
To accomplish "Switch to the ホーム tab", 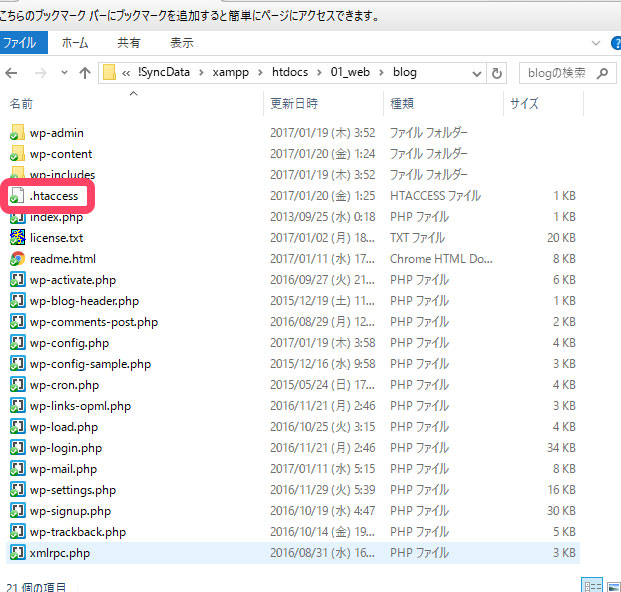I will [75, 42].
